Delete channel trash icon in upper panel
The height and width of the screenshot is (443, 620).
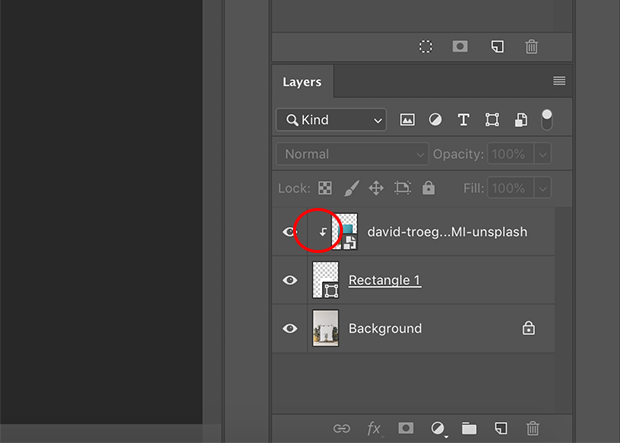point(531,47)
